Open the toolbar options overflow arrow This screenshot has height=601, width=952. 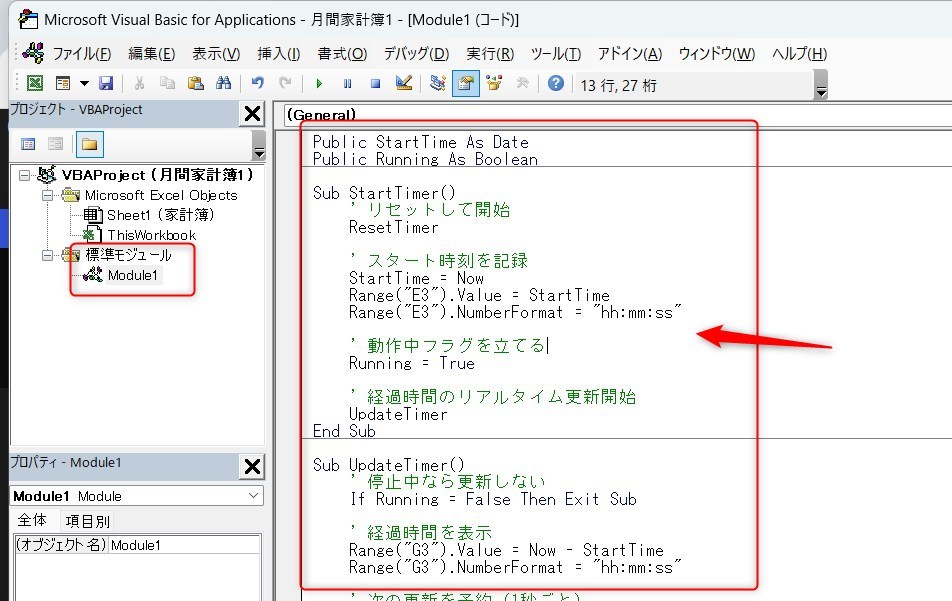point(821,85)
